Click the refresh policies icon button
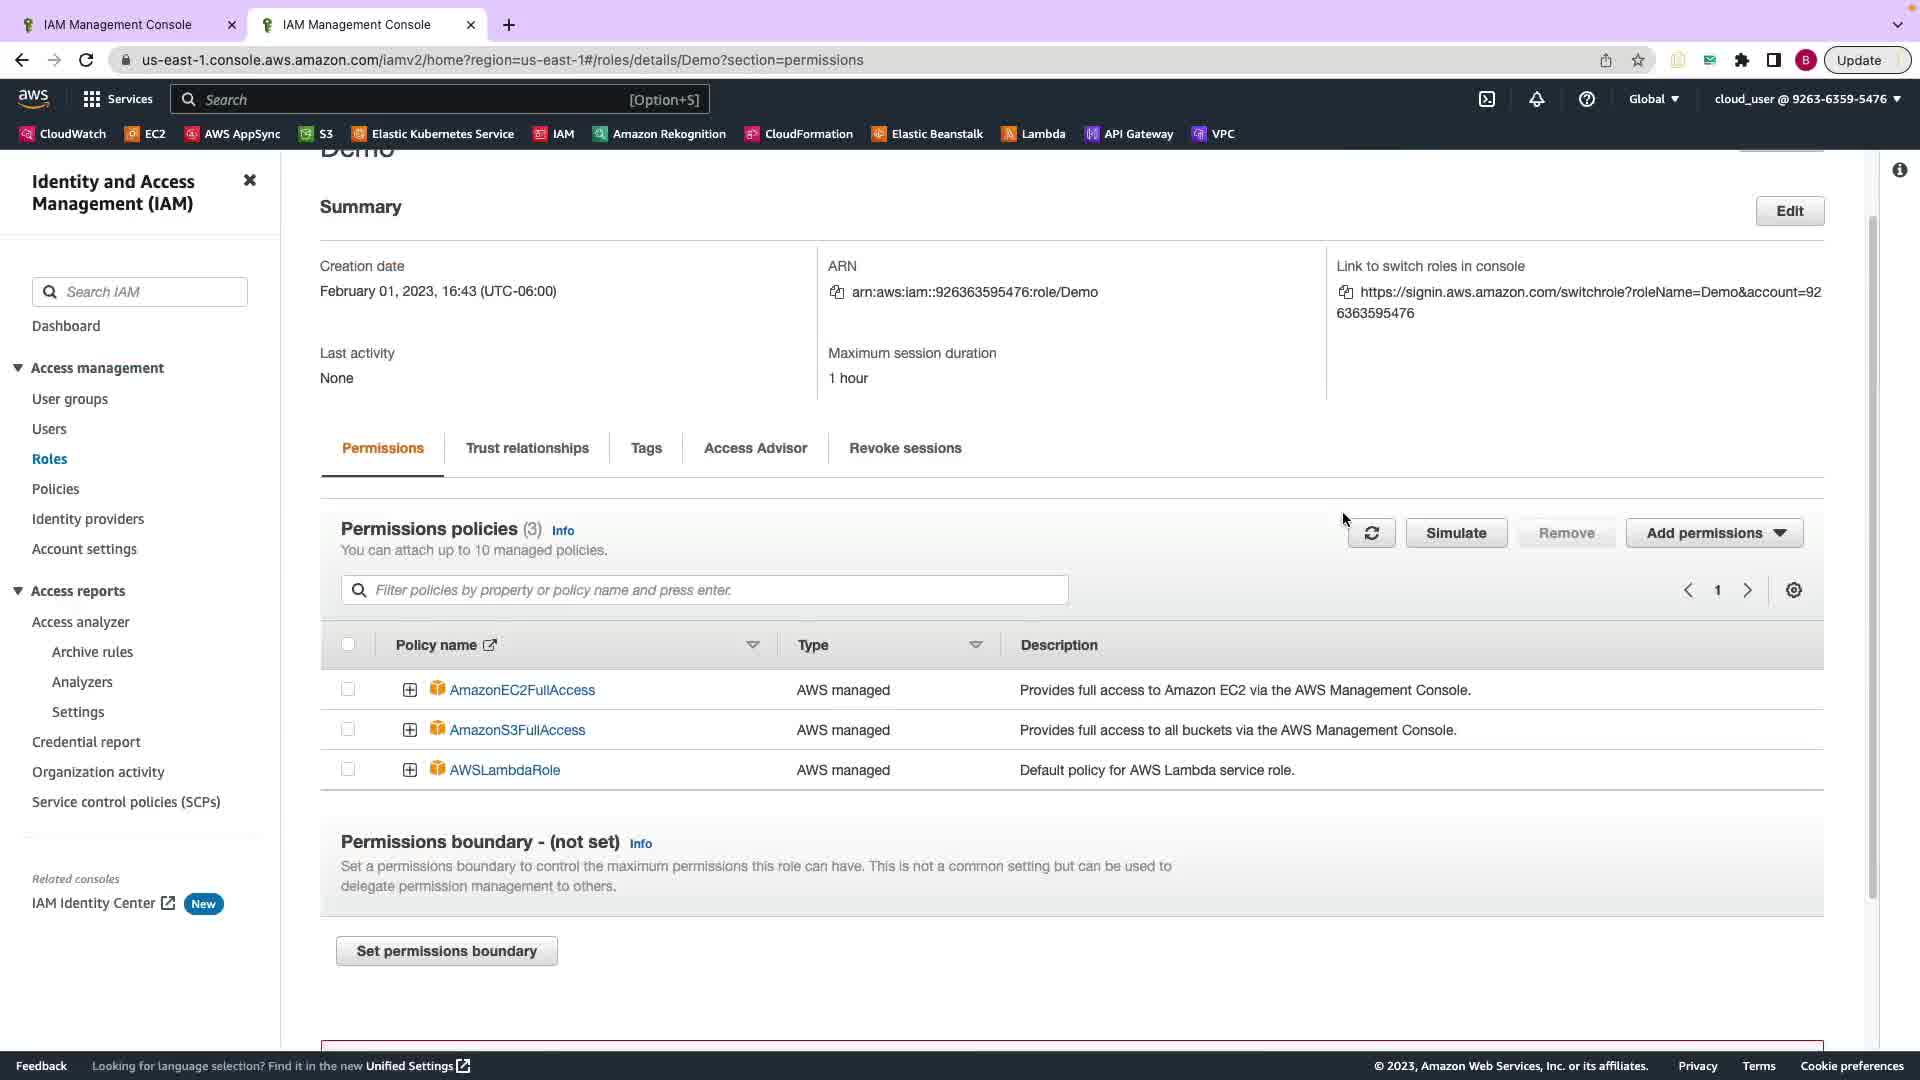 [x=1371, y=533]
